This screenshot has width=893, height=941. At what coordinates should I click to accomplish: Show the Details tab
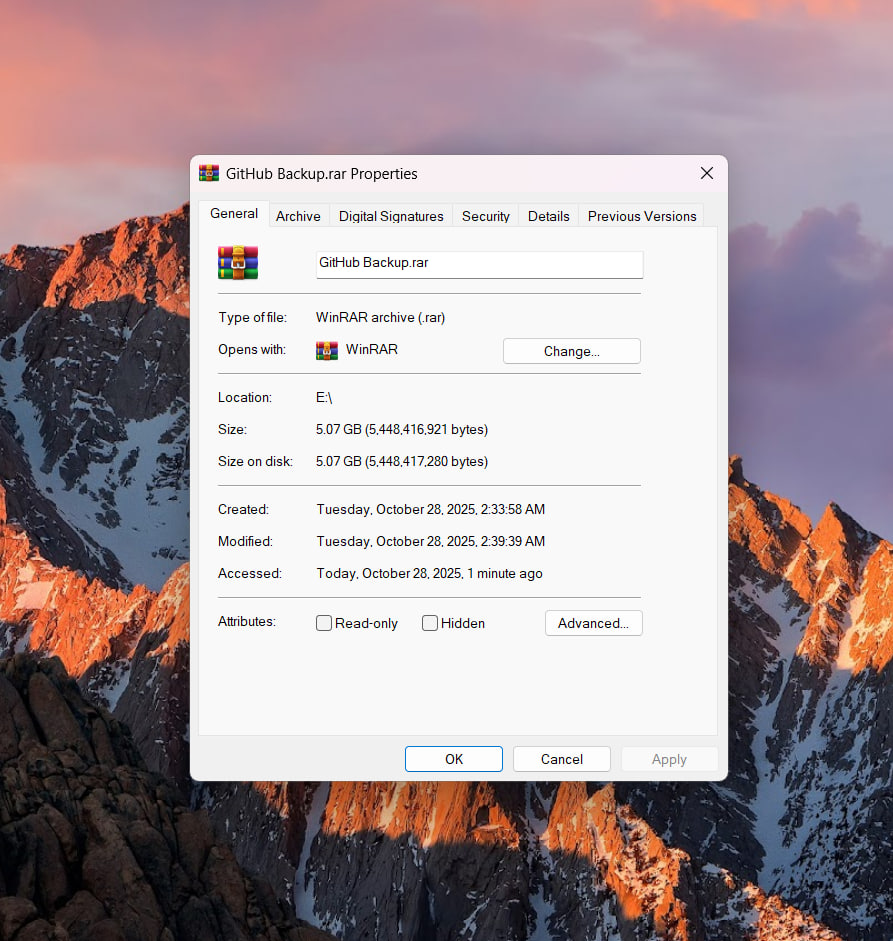click(x=548, y=216)
